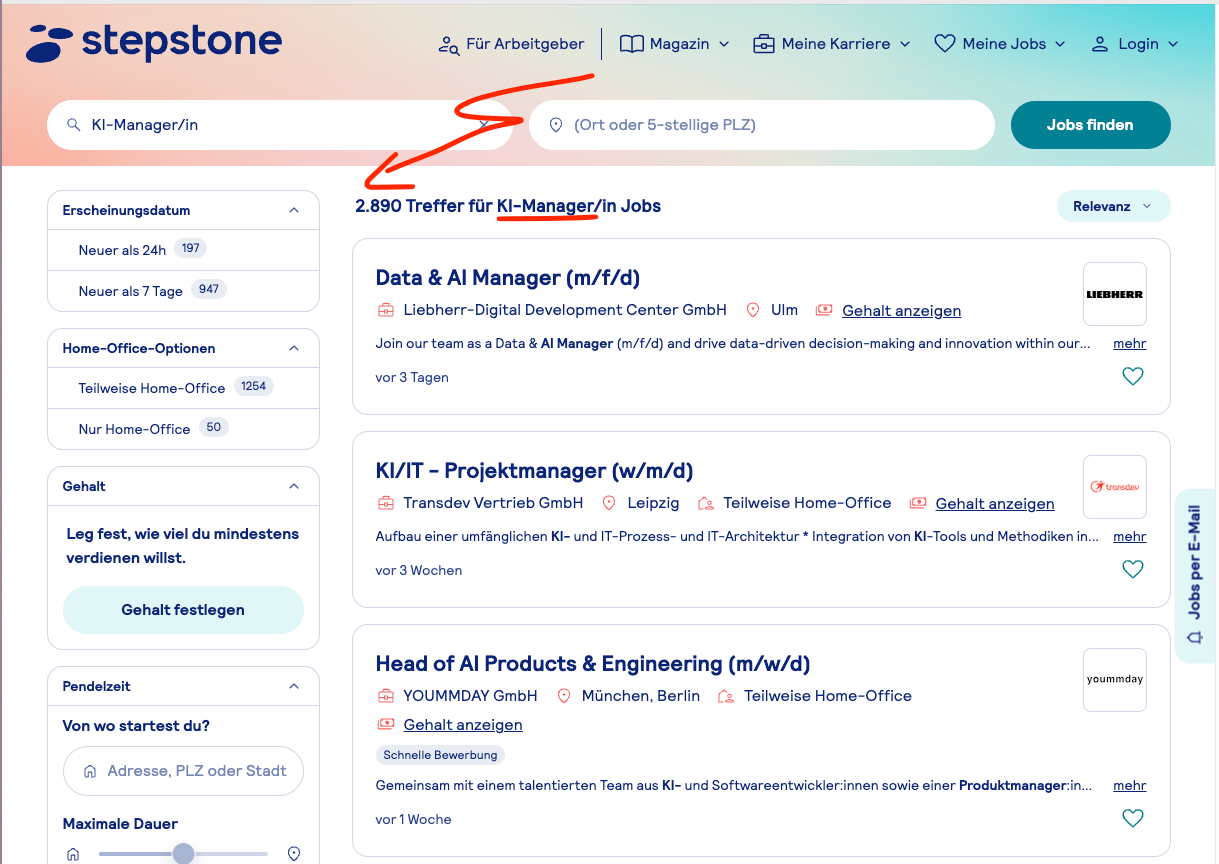
Task: Click the Ort oder PLZ location field
Action: 762,125
